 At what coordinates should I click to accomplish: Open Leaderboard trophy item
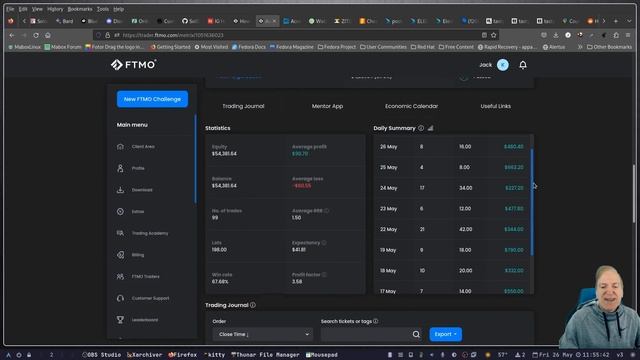tap(144, 320)
